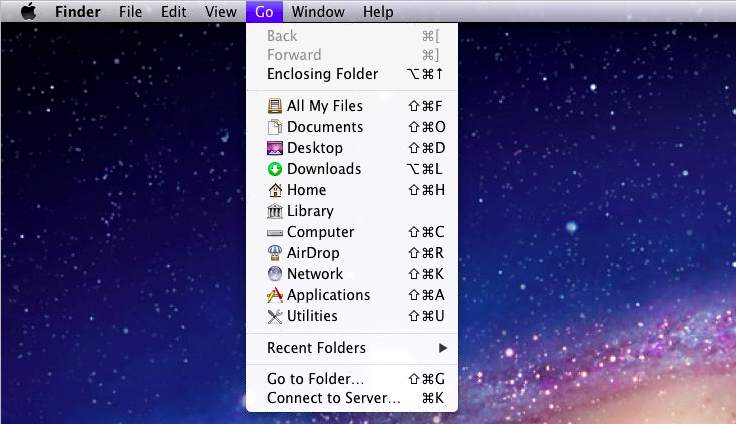This screenshot has width=736, height=424.
Task: Close the highlighted Go menu
Action: click(264, 11)
